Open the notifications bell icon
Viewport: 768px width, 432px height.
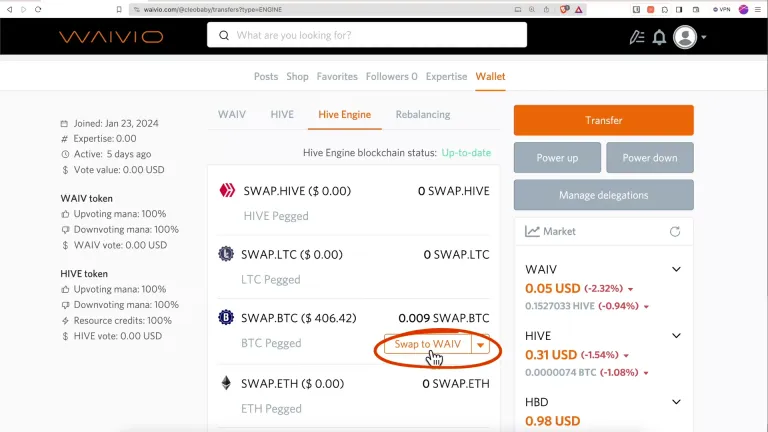[x=659, y=37]
